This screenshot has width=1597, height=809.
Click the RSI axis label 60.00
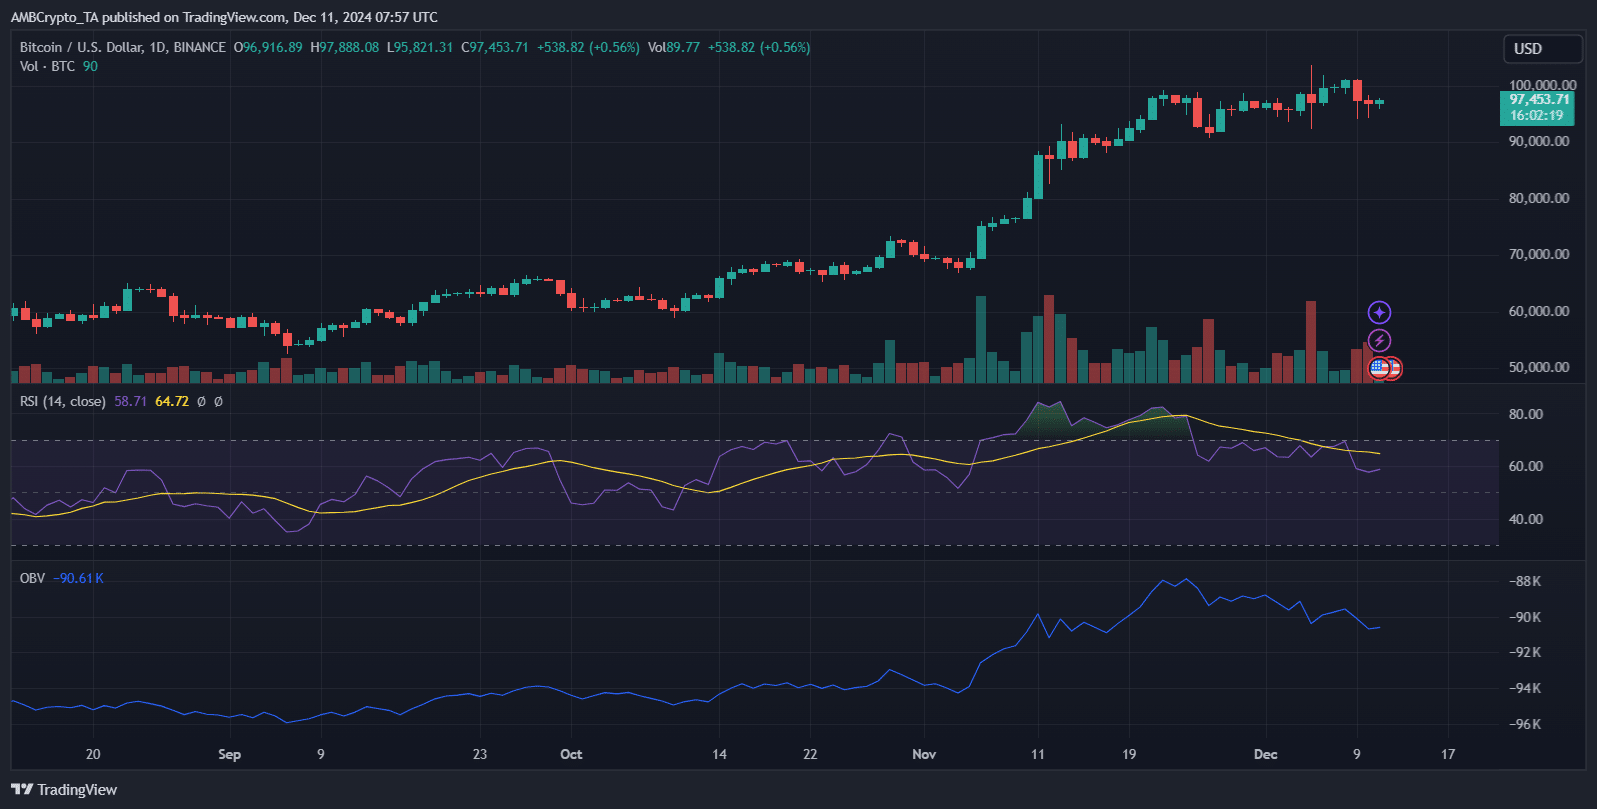click(x=1526, y=467)
